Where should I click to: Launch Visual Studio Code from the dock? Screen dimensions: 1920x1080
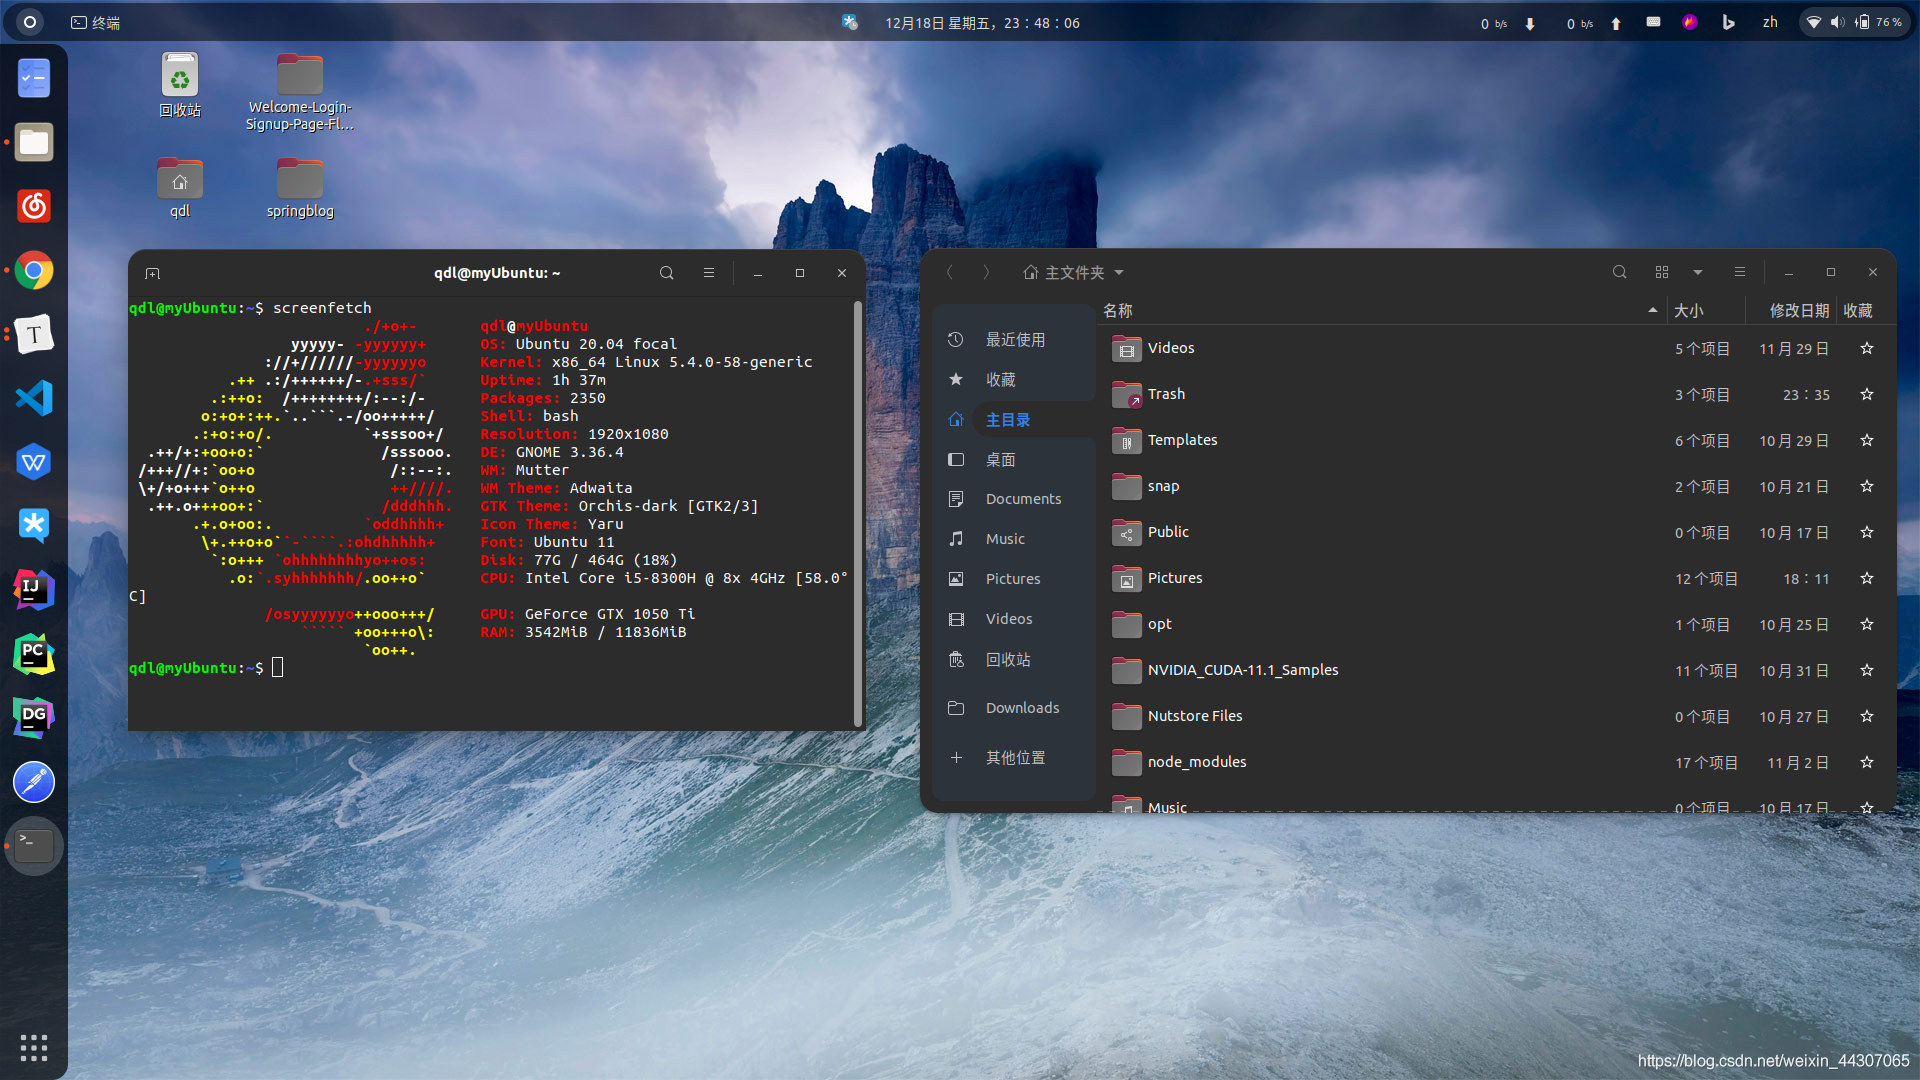(x=34, y=398)
